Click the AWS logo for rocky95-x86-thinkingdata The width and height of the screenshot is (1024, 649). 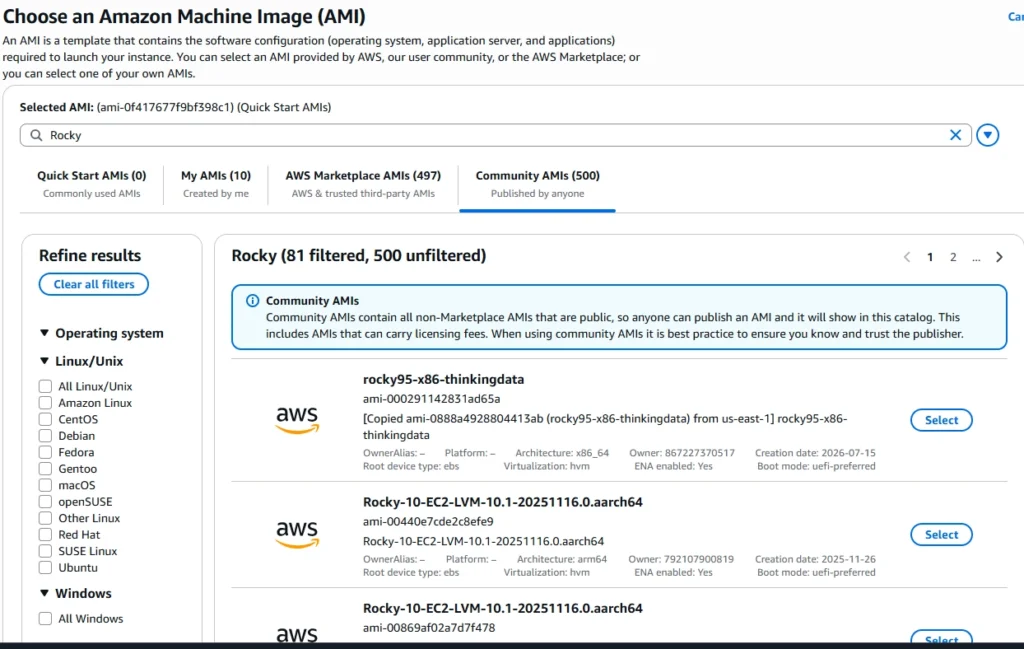tap(297, 420)
